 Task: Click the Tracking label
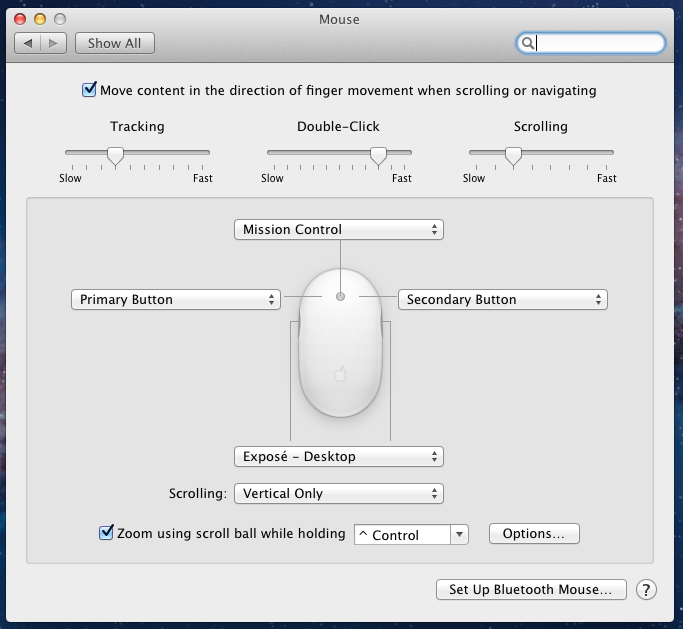click(x=137, y=126)
